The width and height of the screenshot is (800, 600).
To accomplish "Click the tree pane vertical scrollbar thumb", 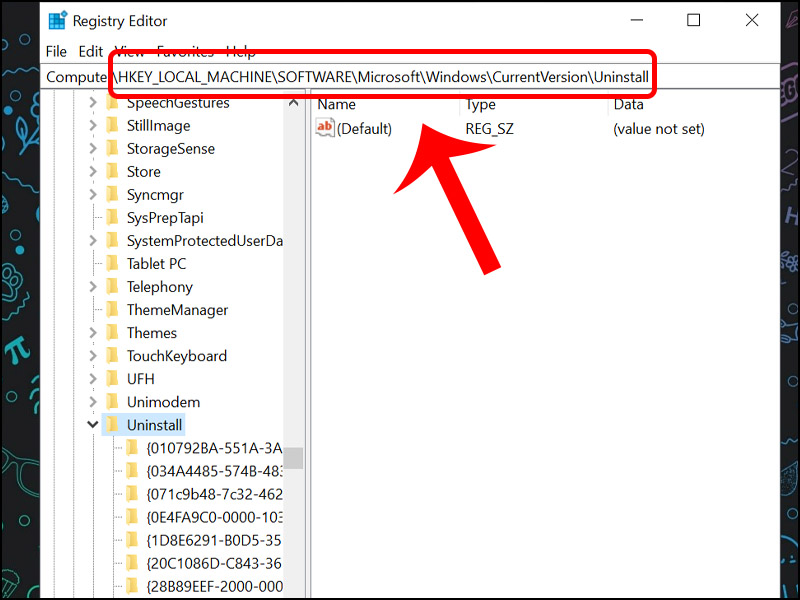I will (x=293, y=458).
